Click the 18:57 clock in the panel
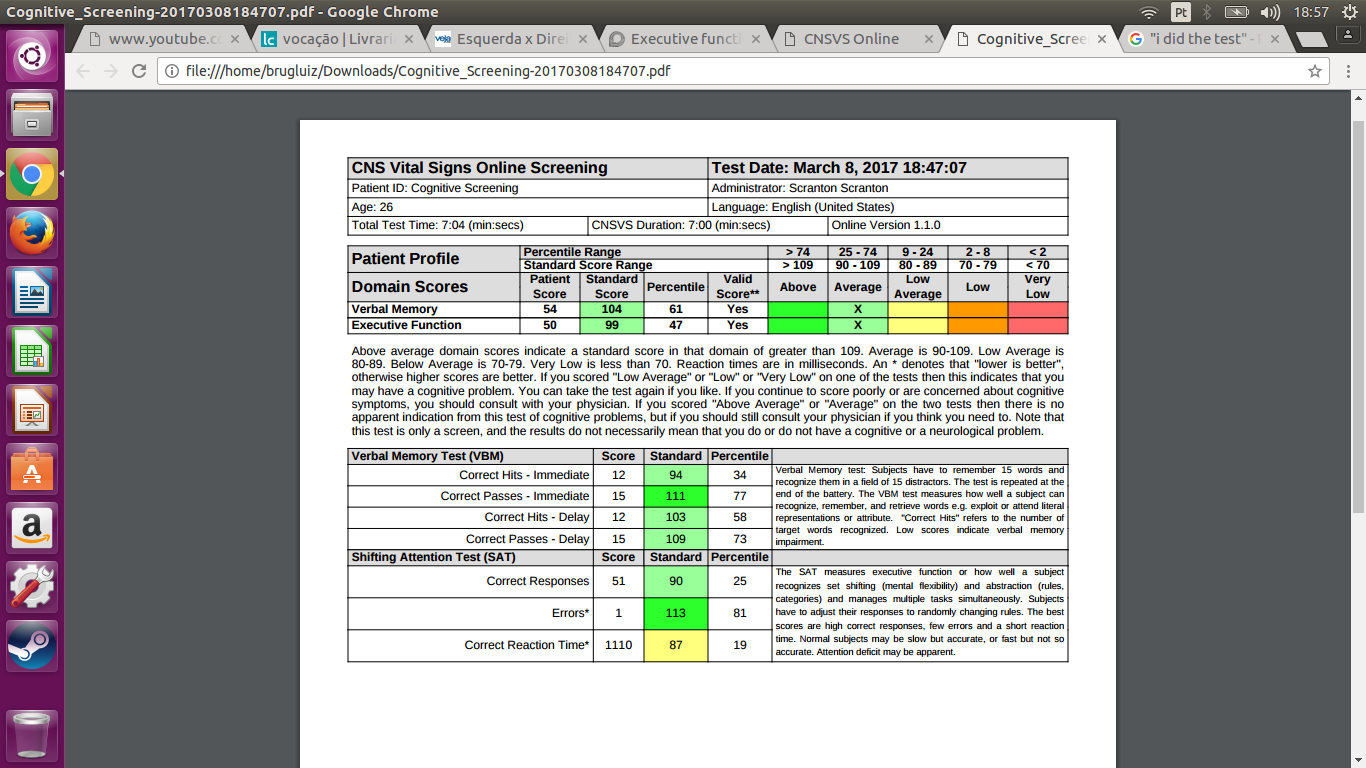1366x768 pixels. [x=1311, y=12]
